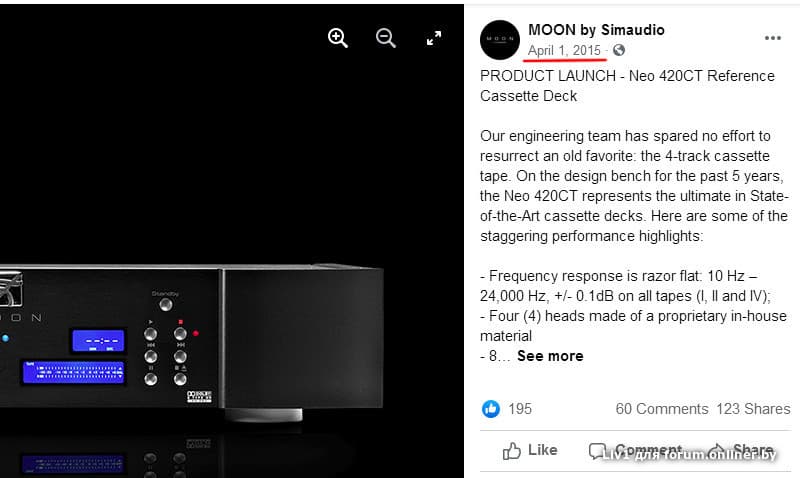Show who reacted: the 195 count
The height and width of the screenshot is (478, 800).
point(520,409)
